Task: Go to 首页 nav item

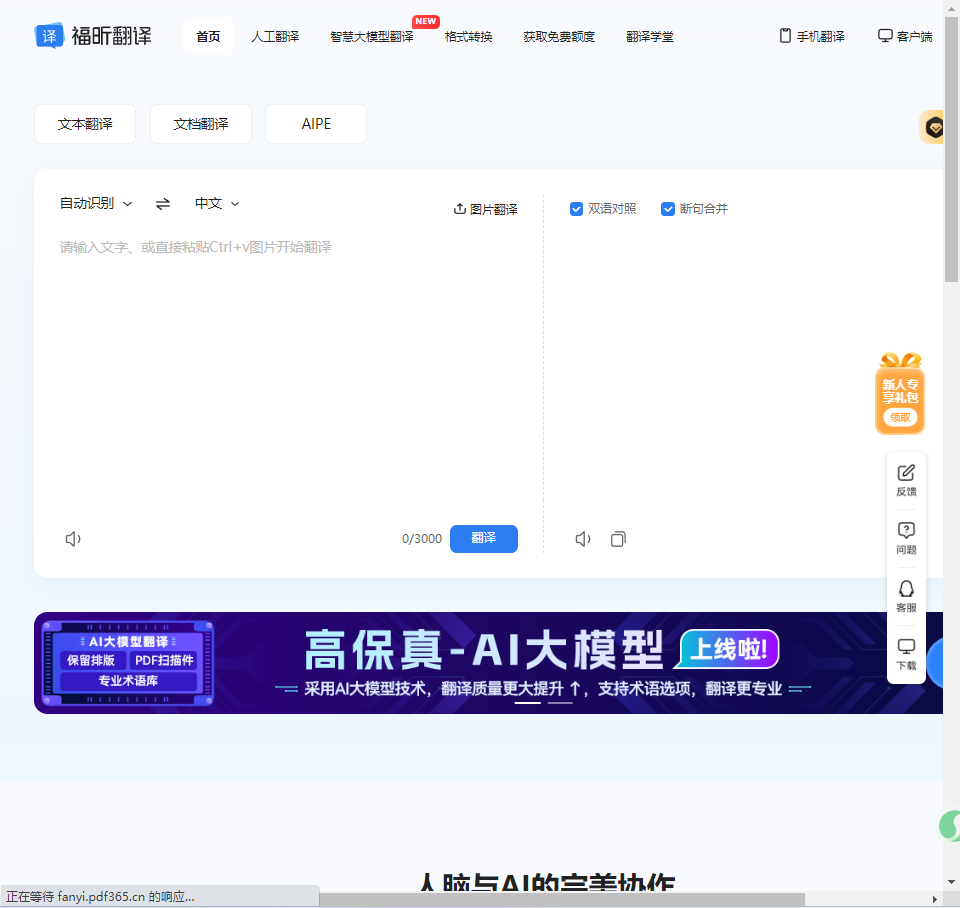Action: click(208, 36)
